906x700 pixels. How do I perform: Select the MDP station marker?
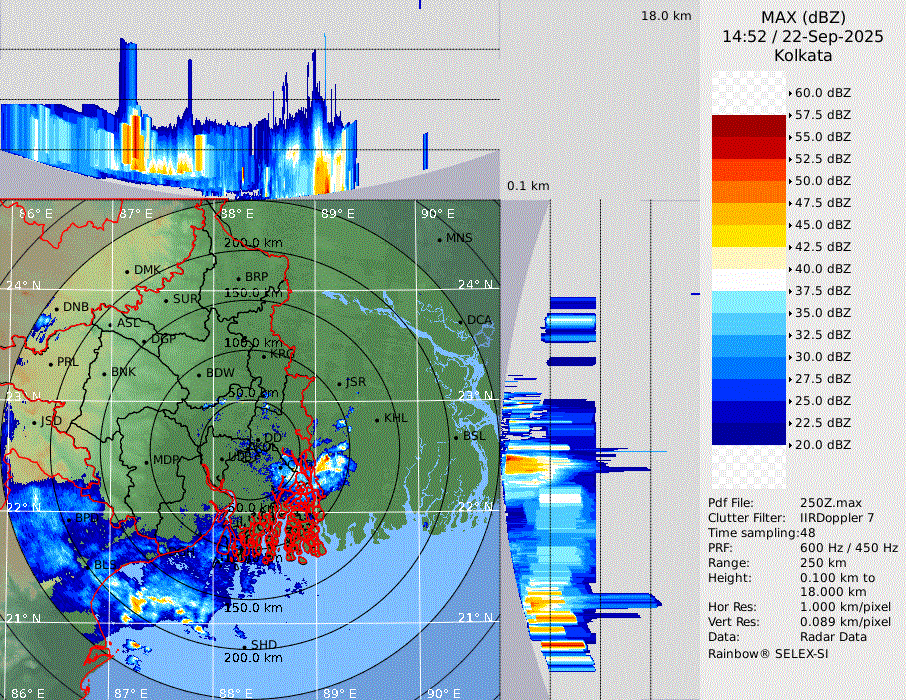[146, 461]
